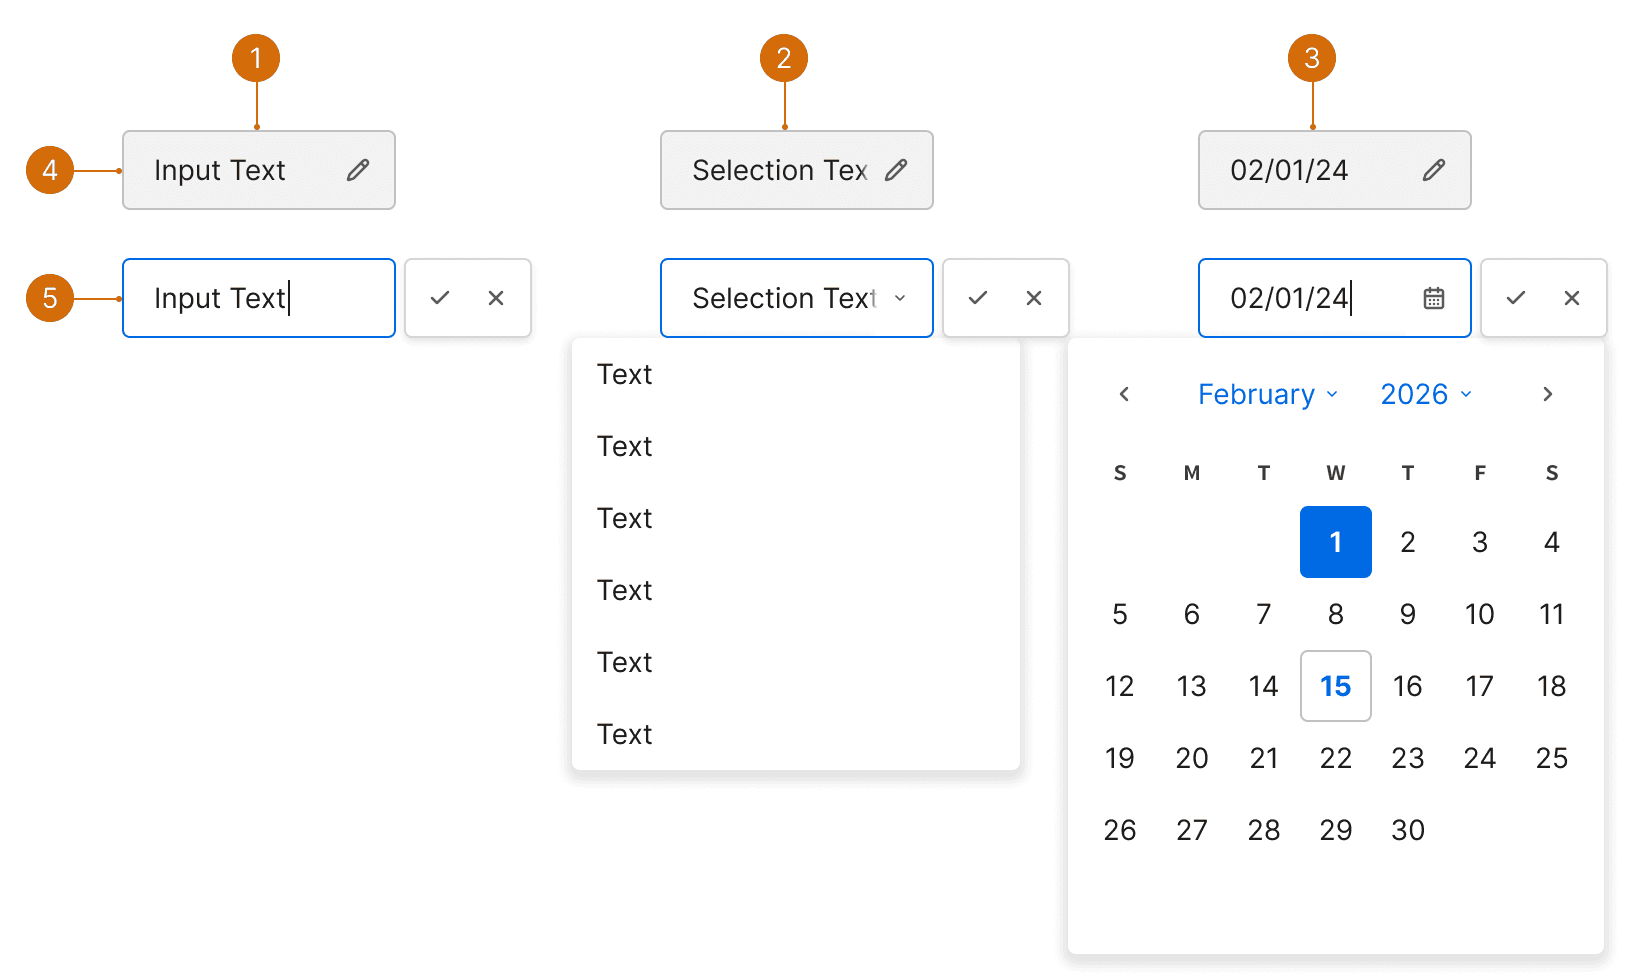Cancel the date edit with X icon
Image resolution: width=1632 pixels, height=980 pixels.
point(1572,298)
